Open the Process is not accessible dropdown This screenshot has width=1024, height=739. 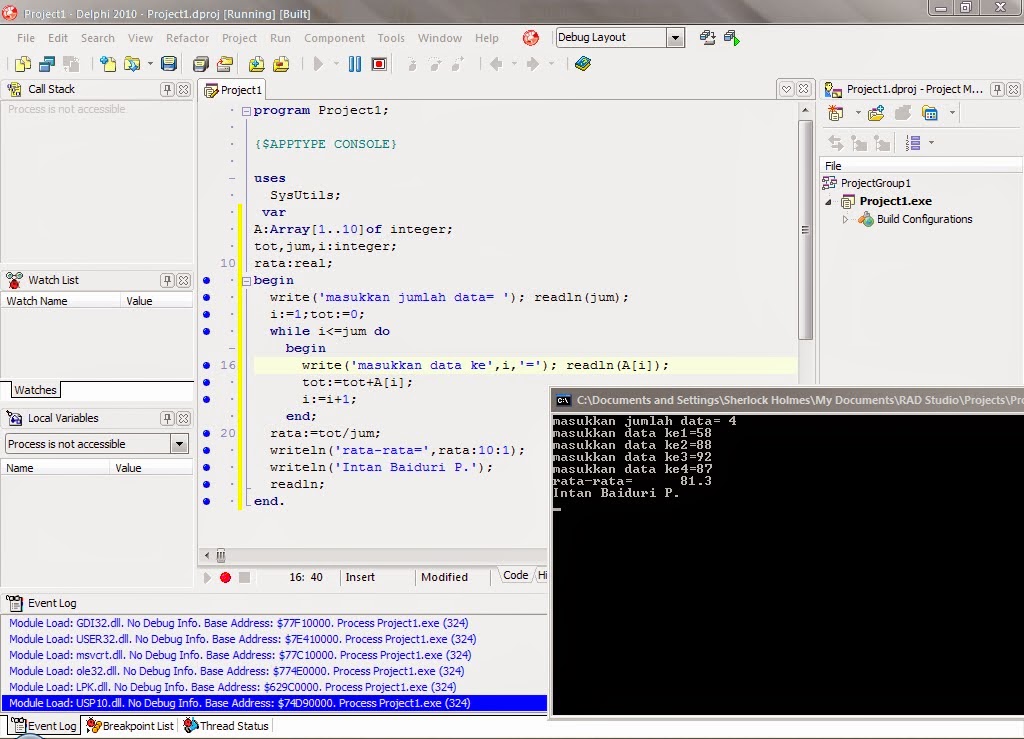(180, 443)
